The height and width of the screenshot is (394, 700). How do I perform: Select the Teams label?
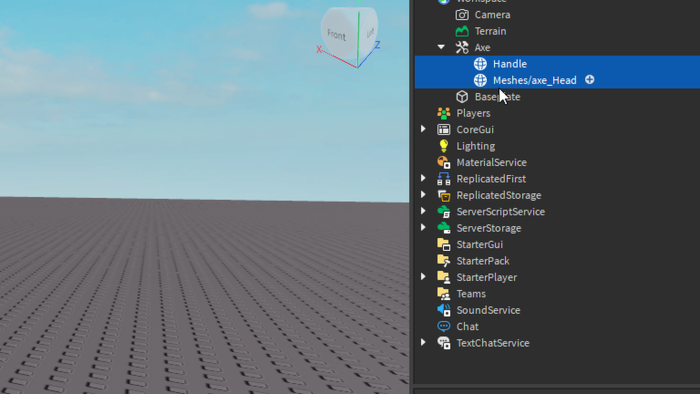(471, 294)
